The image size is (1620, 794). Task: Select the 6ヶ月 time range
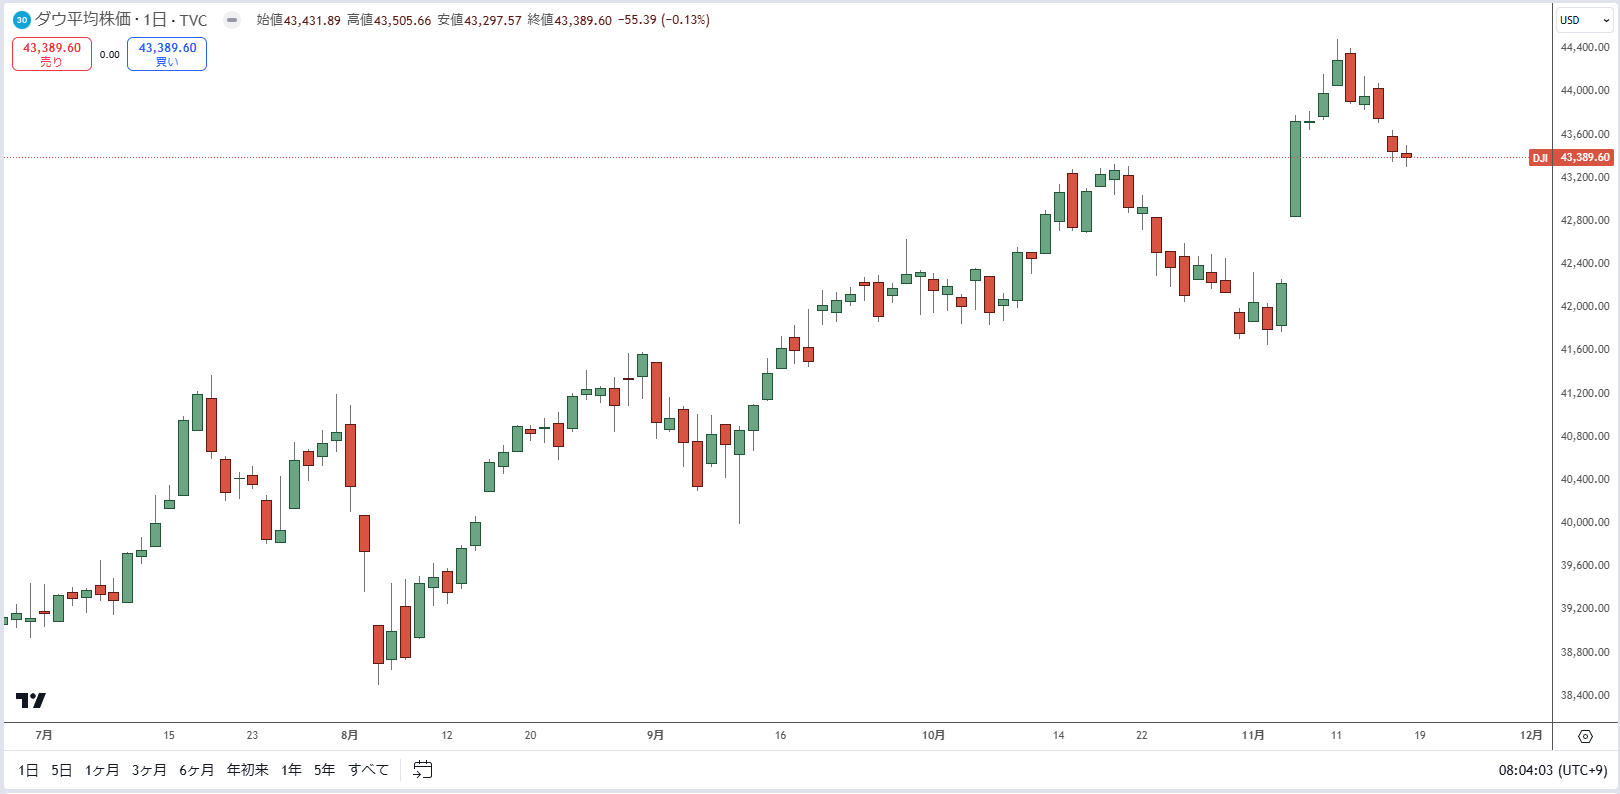tap(197, 770)
